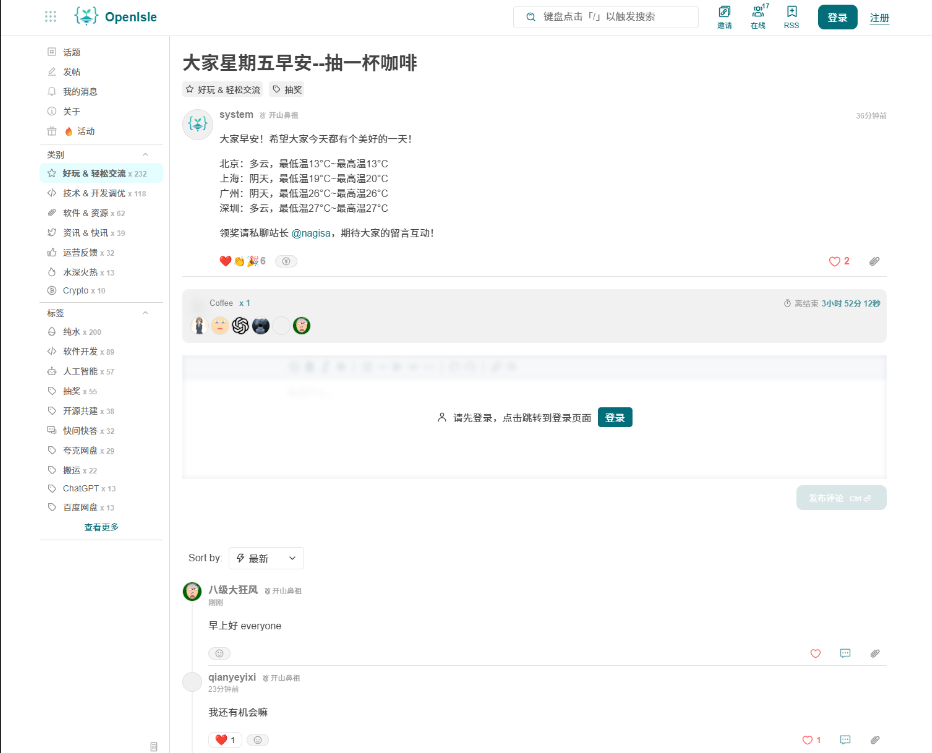
Task: Filter by the Software Development tag x 89
Action: click(x=101, y=351)
